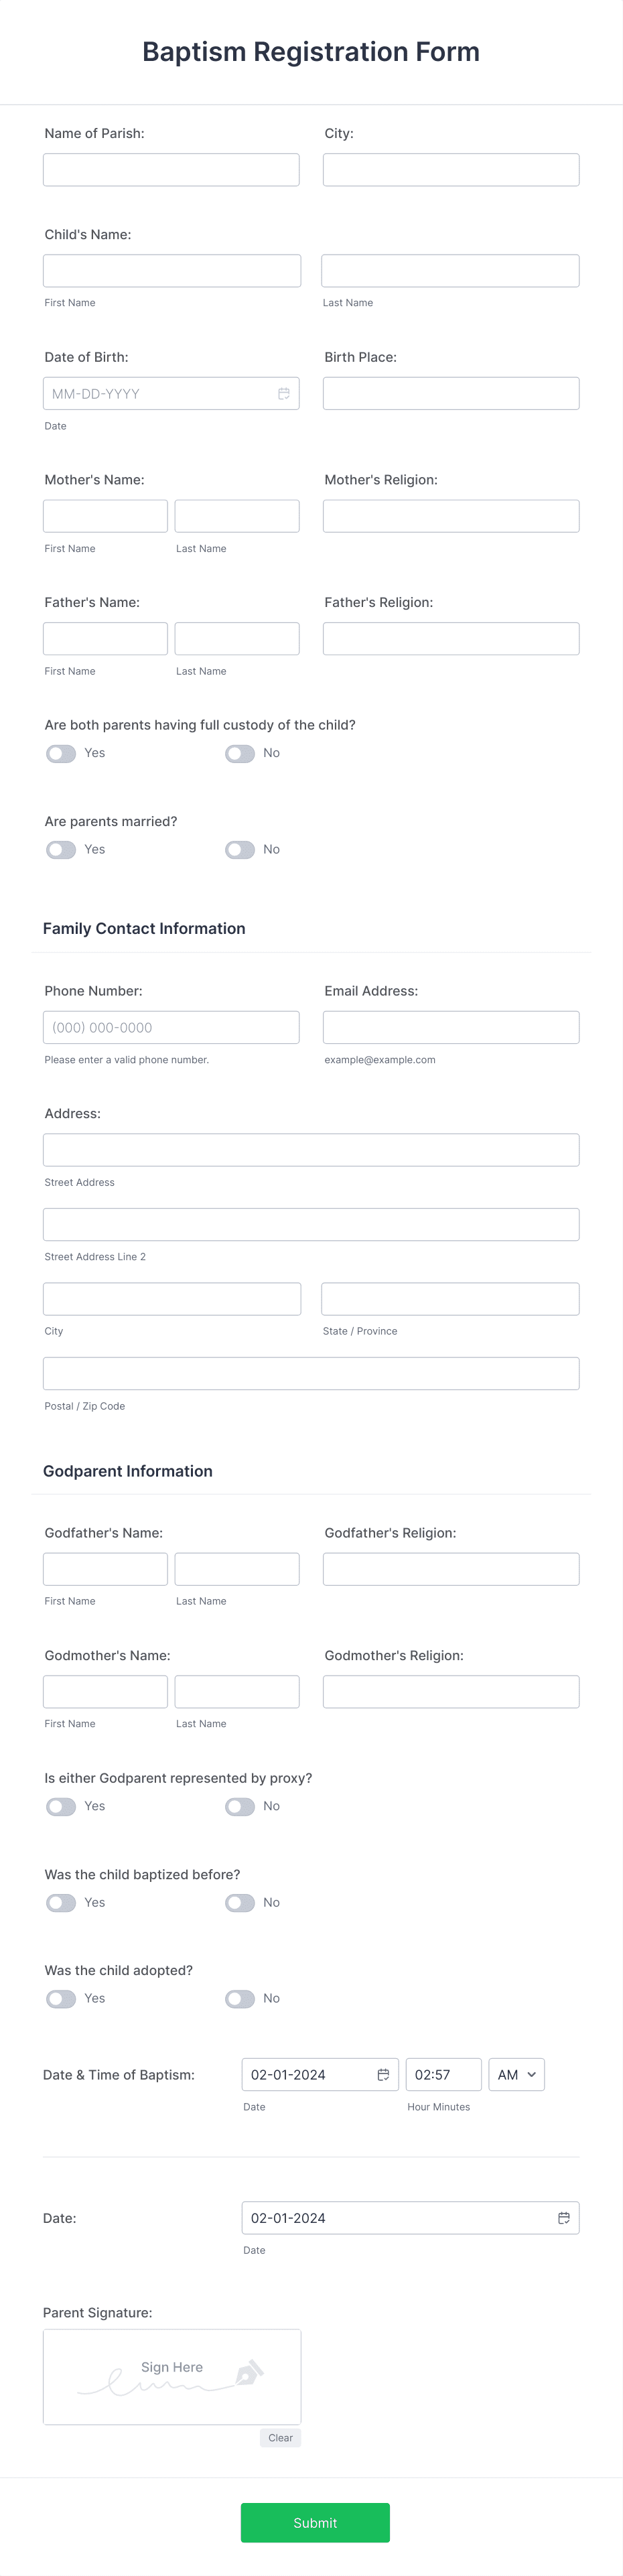Open the calendar for Date & Time of Baptism
Image resolution: width=623 pixels, height=2576 pixels.
click(382, 2074)
